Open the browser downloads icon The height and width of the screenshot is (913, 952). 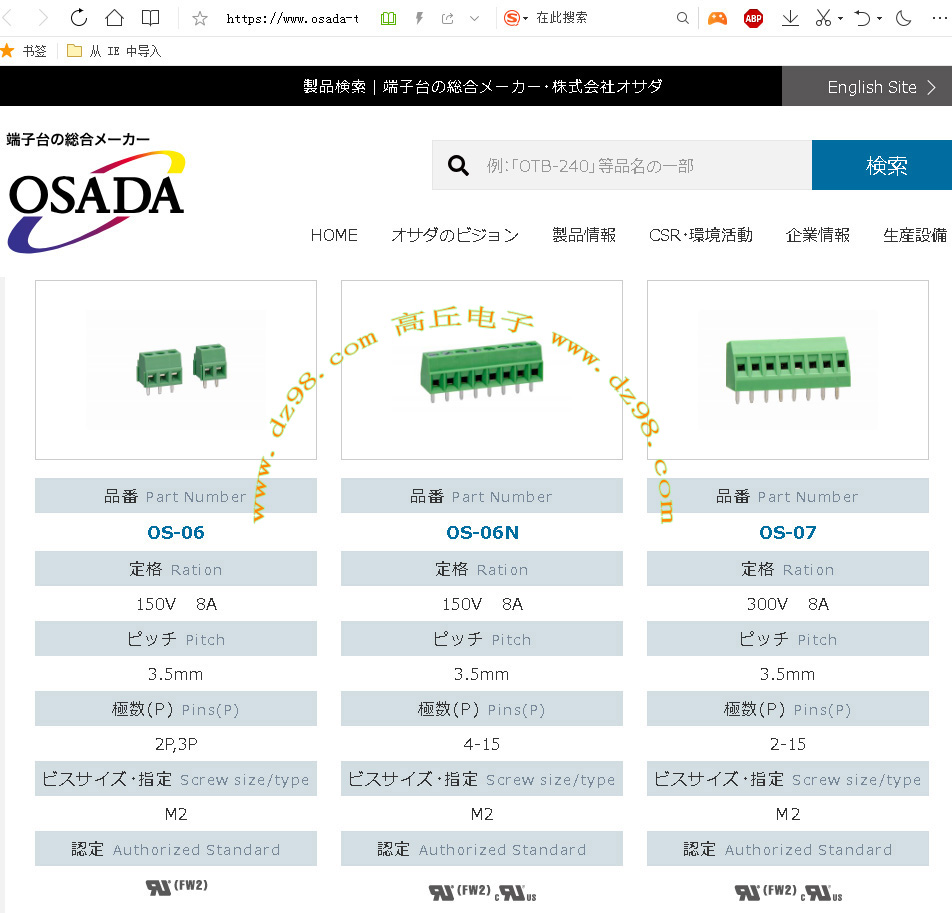(790, 18)
